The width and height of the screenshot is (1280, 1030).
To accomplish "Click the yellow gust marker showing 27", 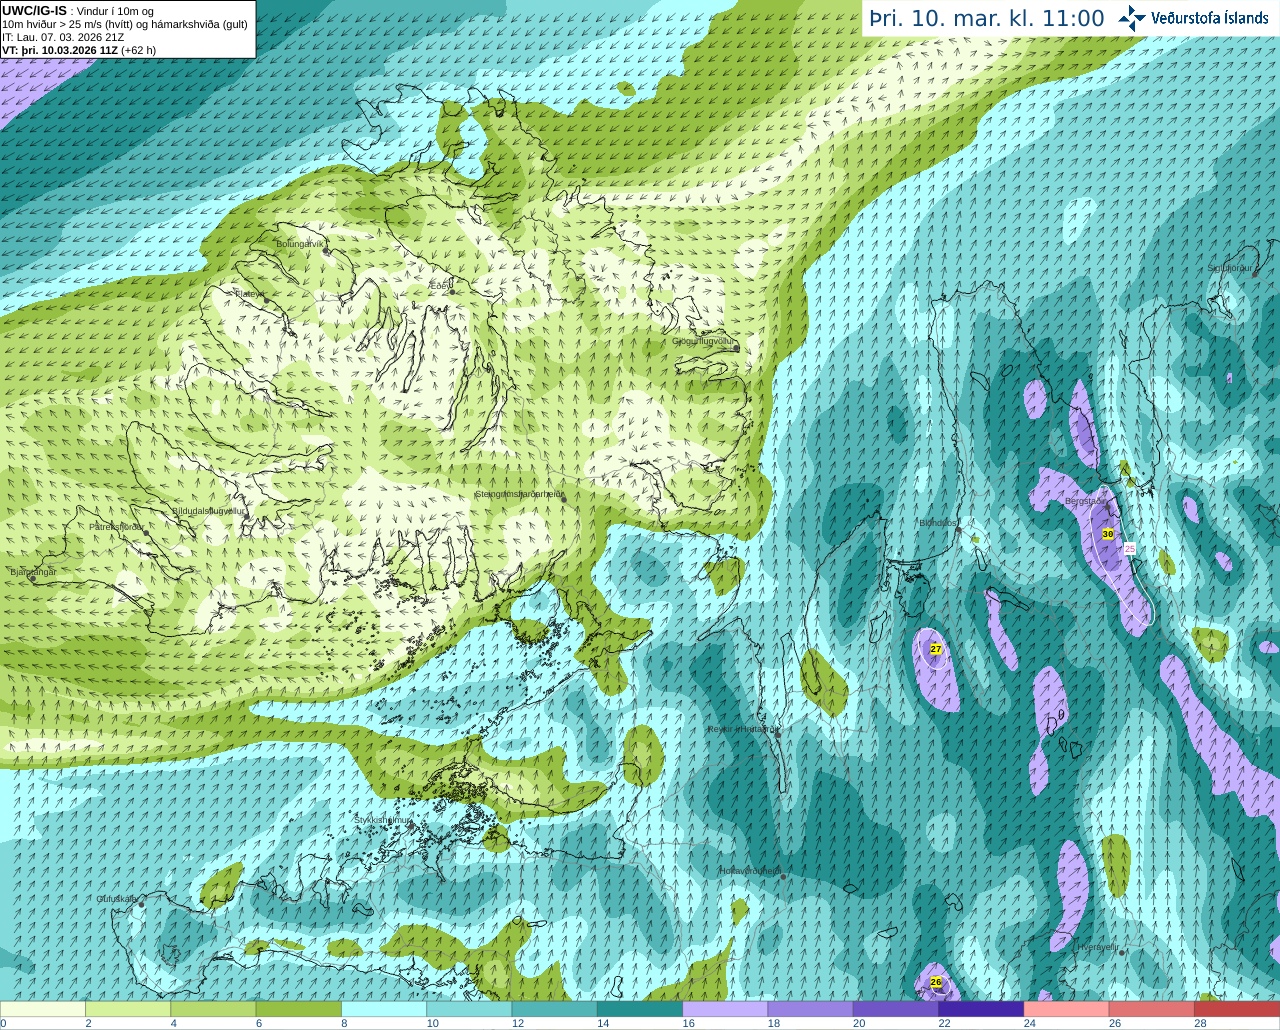I will click(x=936, y=649).
